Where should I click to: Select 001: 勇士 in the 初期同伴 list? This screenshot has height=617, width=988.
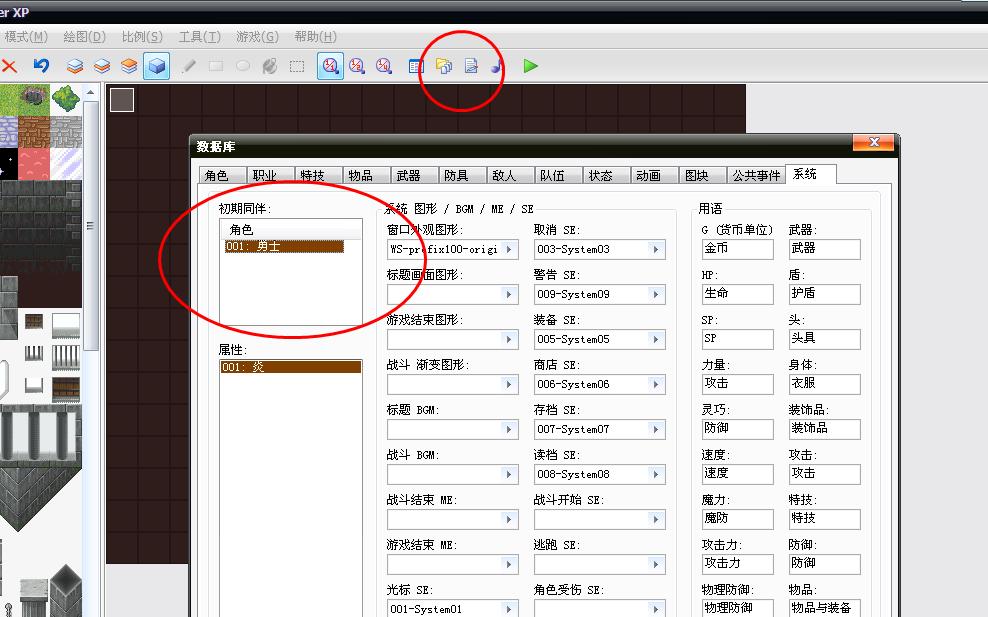pyautogui.click(x=284, y=246)
